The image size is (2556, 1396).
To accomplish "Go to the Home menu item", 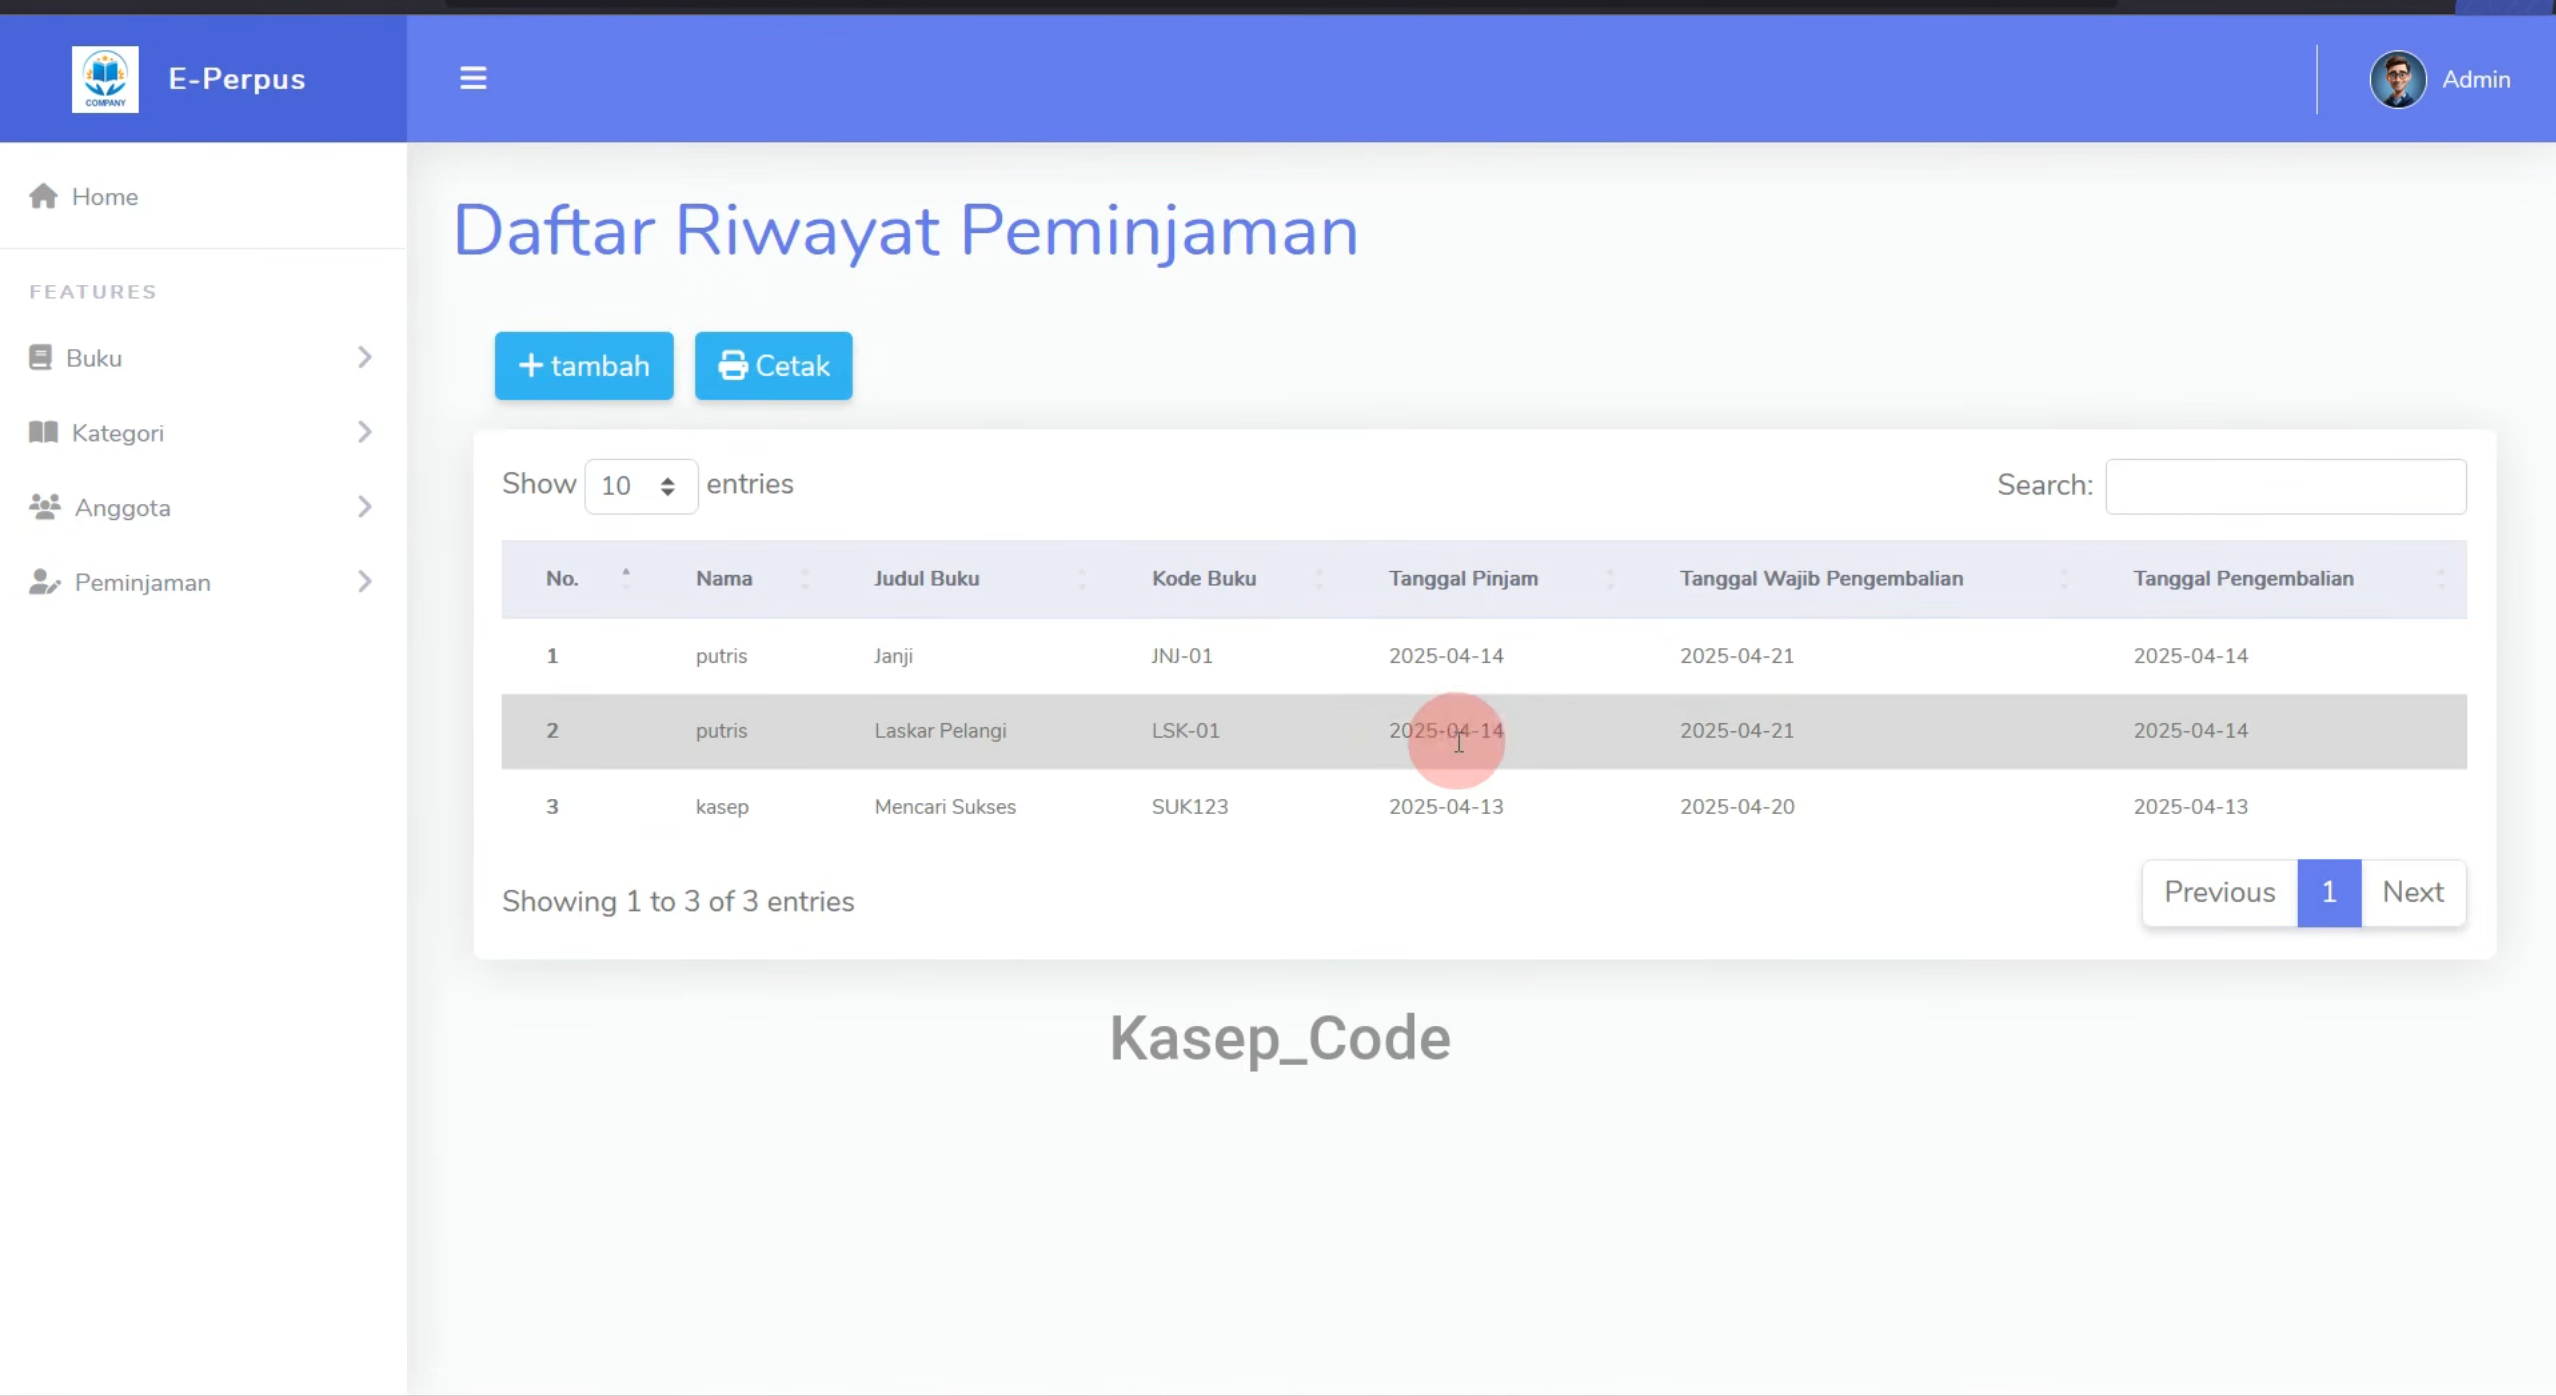I will tap(203, 197).
